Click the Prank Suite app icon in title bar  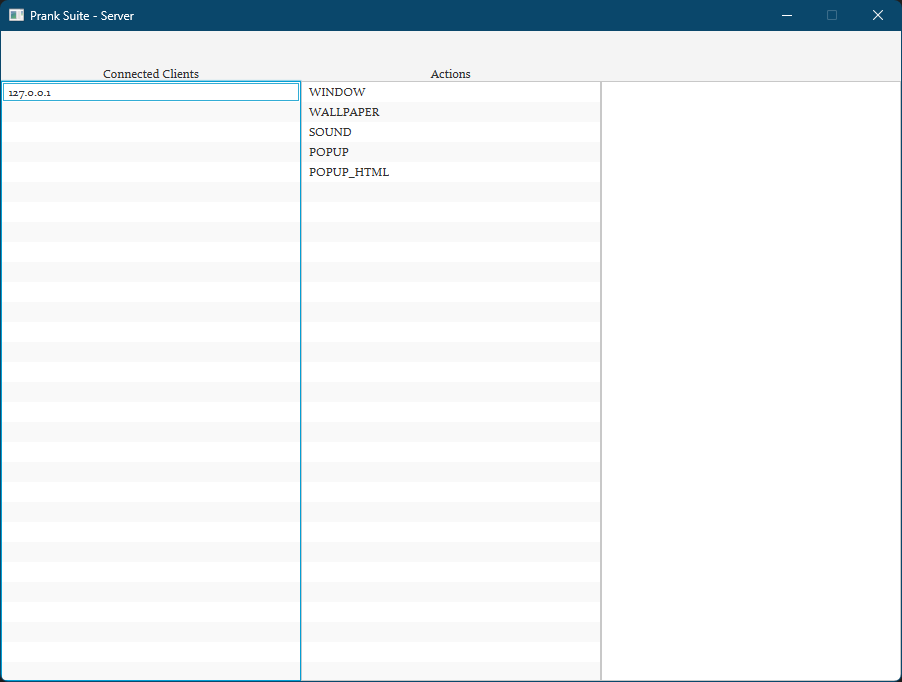point(16,16)
